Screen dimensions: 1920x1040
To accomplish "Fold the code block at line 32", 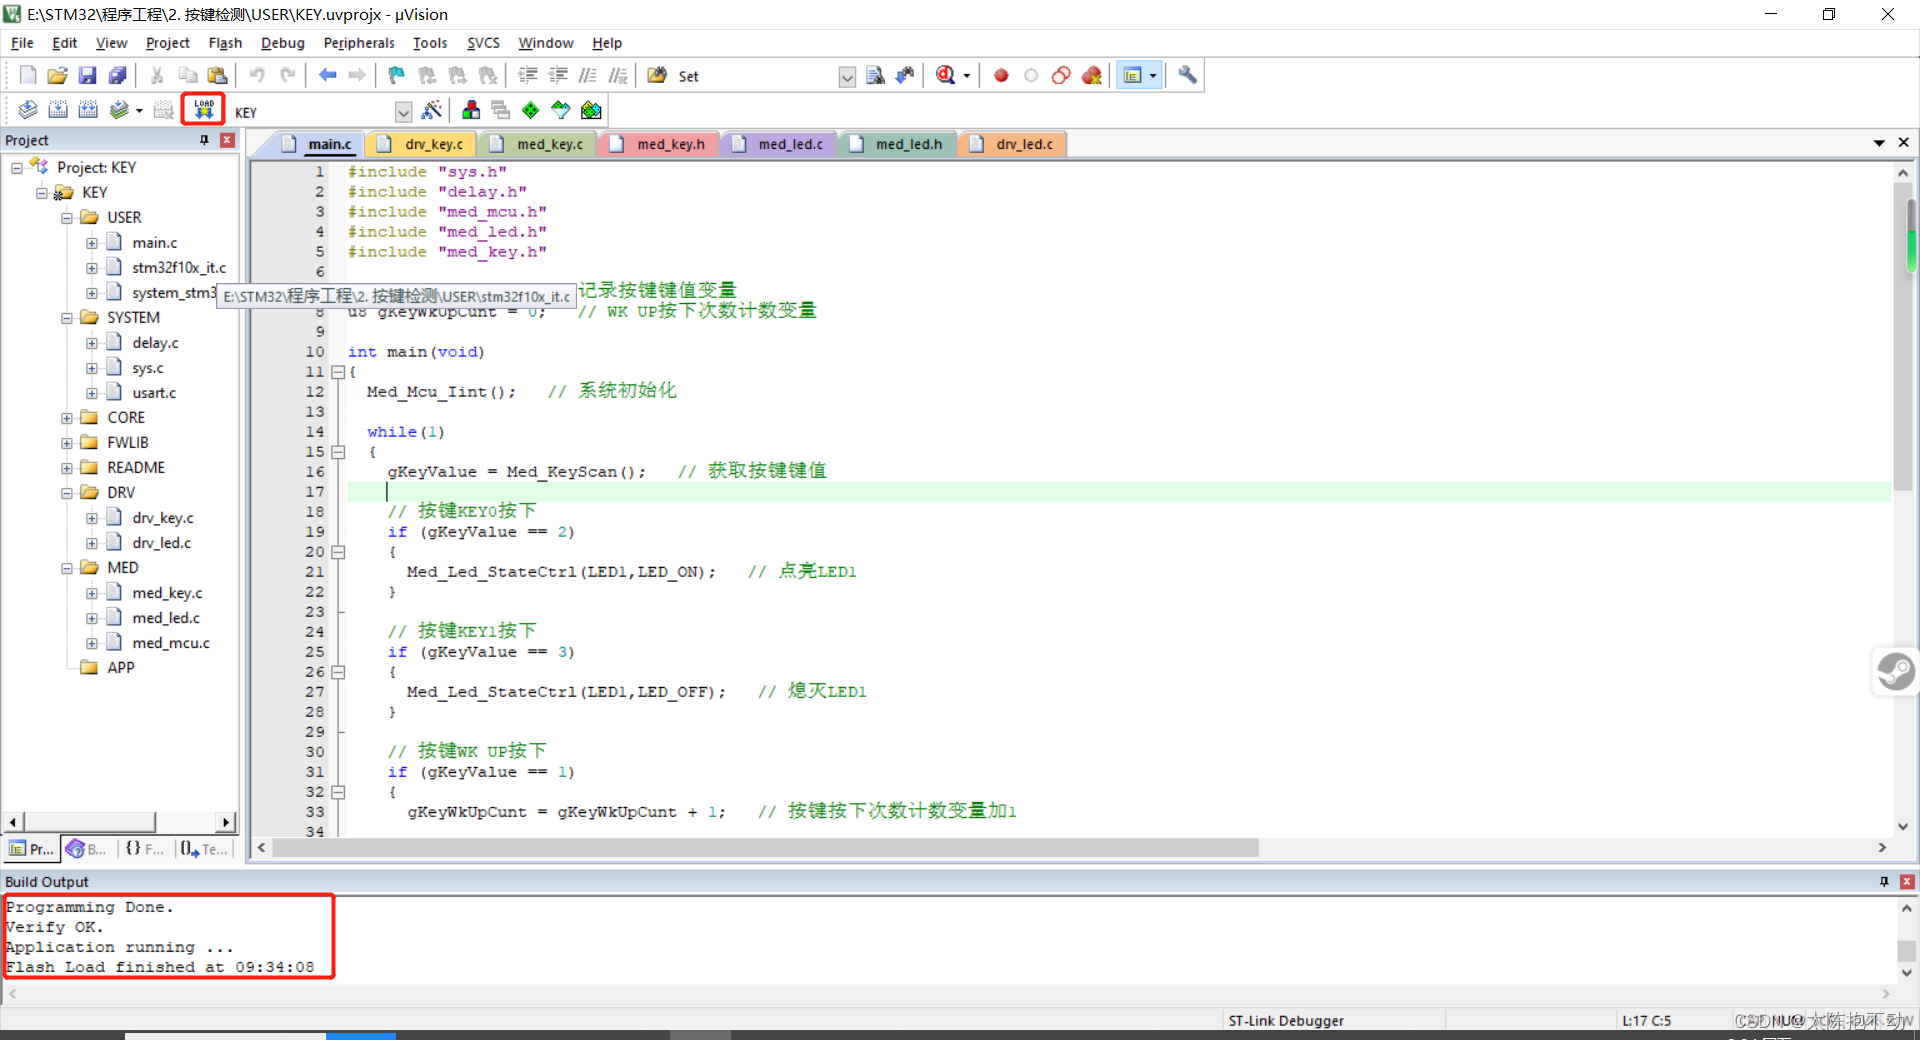I will point(338,792).
